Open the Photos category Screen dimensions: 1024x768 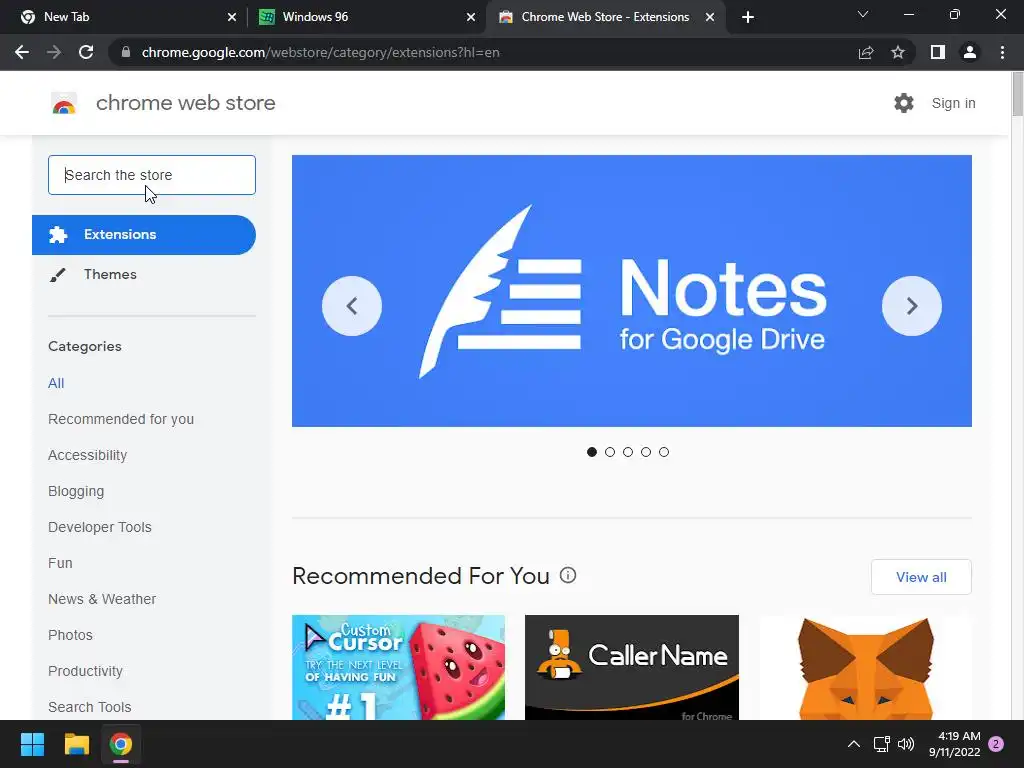pyautogui.click(x=71, y=635)
